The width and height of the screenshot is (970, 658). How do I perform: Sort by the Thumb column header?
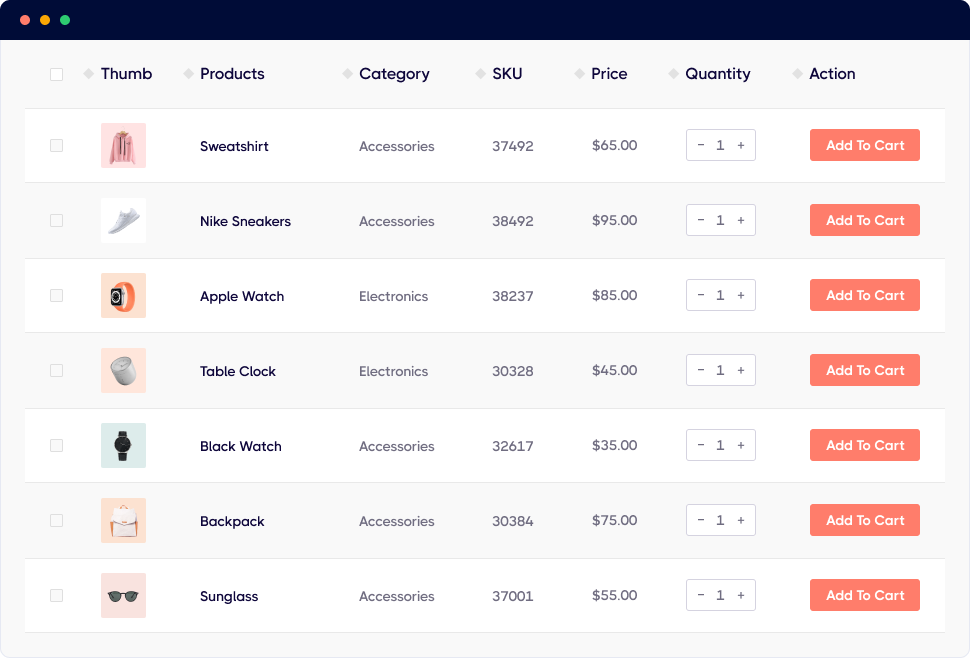tap(126, 74)
